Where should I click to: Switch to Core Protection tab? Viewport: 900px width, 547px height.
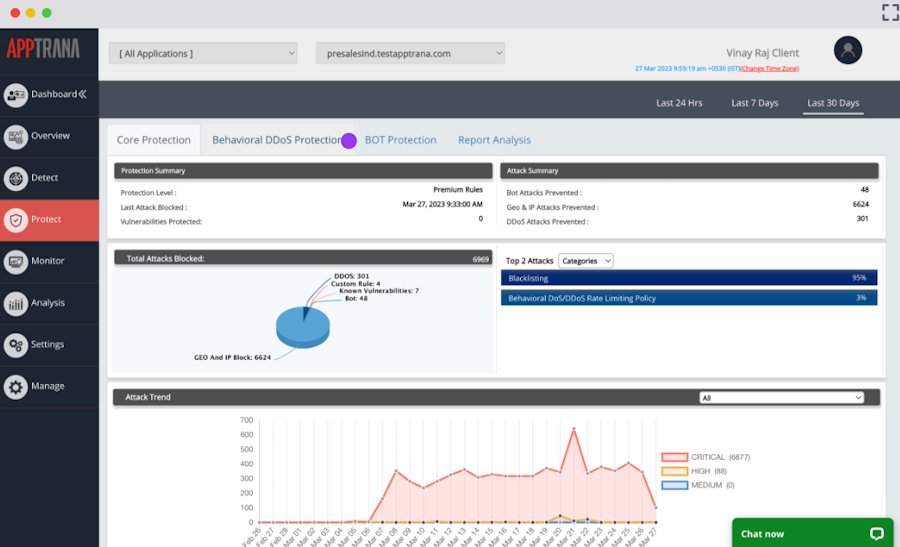click(153, 140)
